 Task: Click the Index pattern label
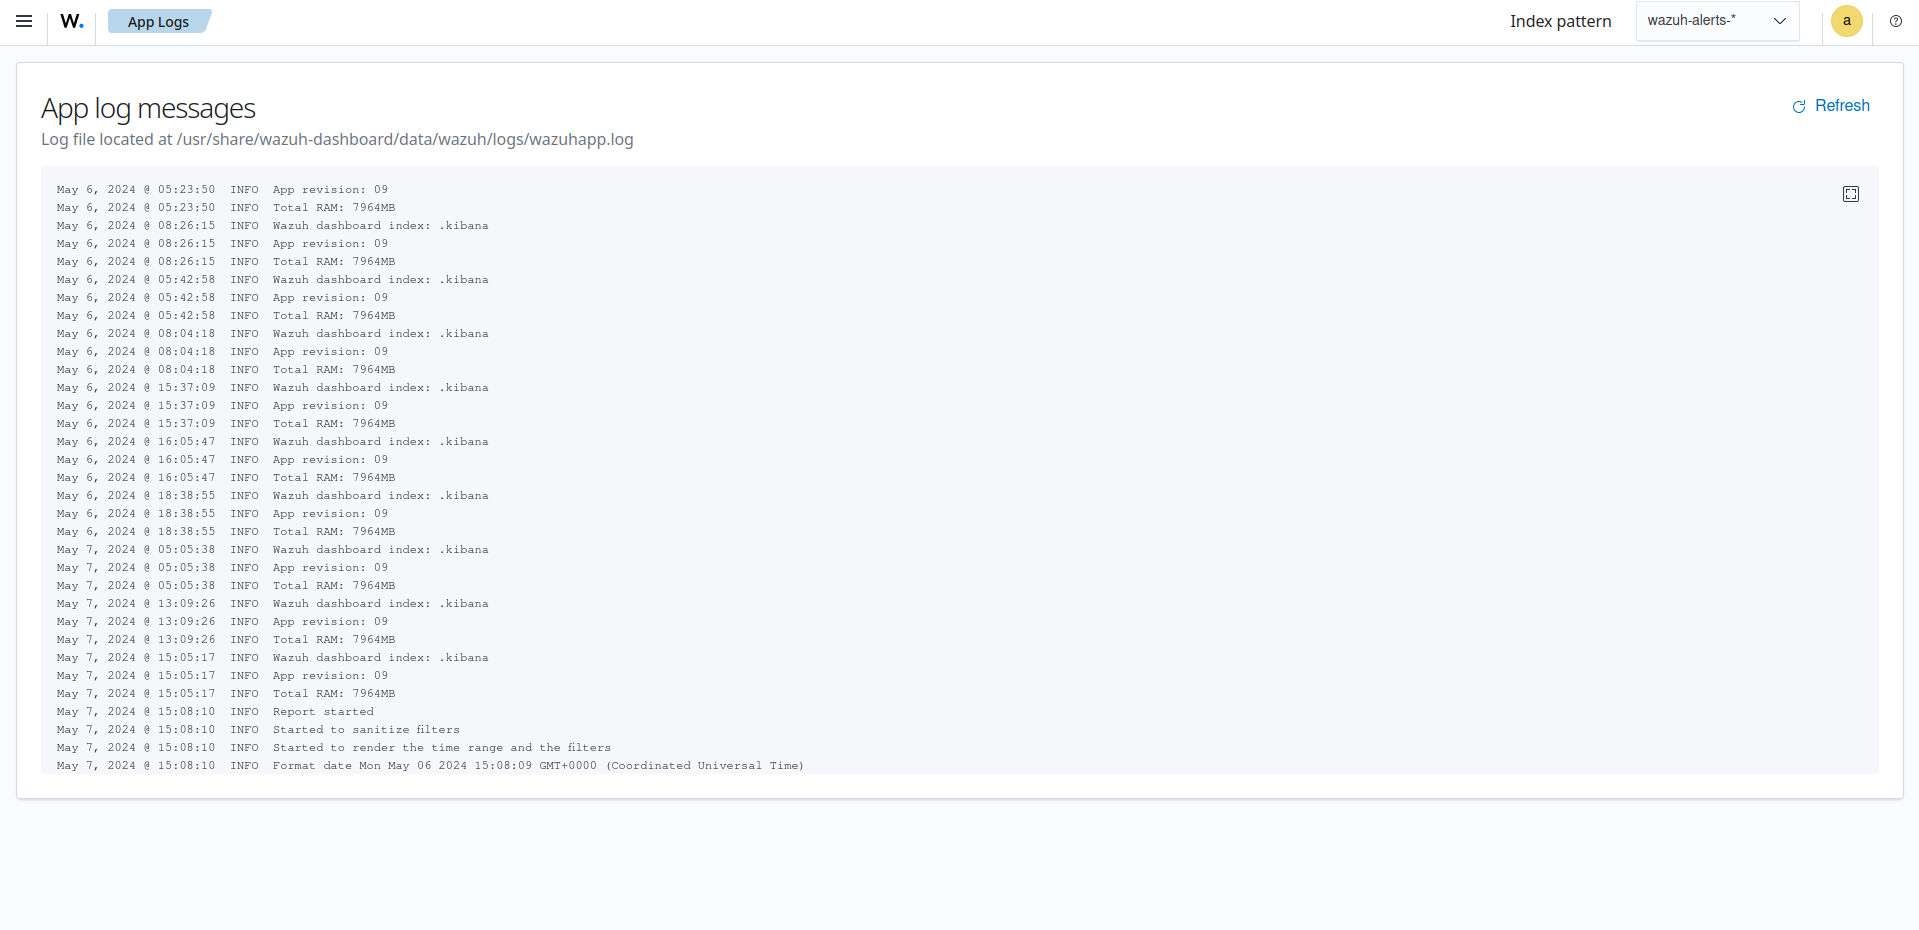click(1560, 21)
